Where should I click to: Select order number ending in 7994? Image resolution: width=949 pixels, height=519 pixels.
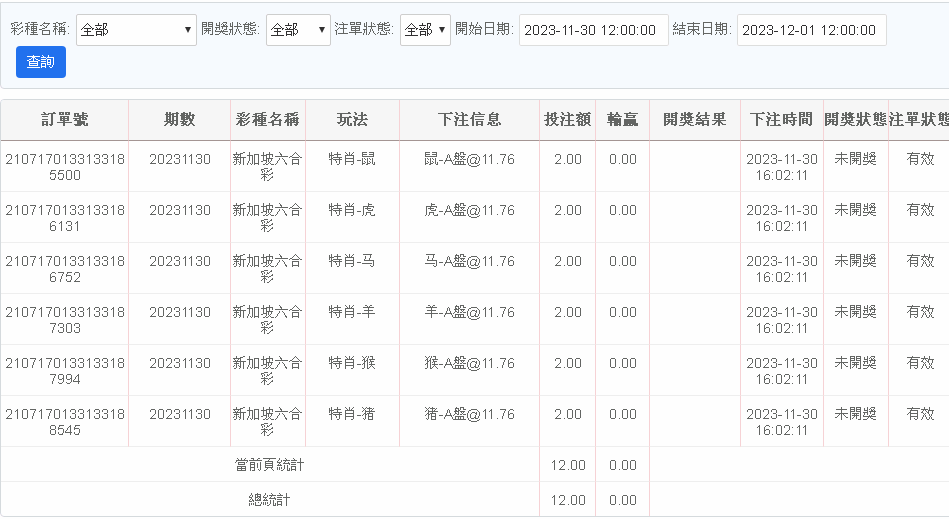coord(65,371)
